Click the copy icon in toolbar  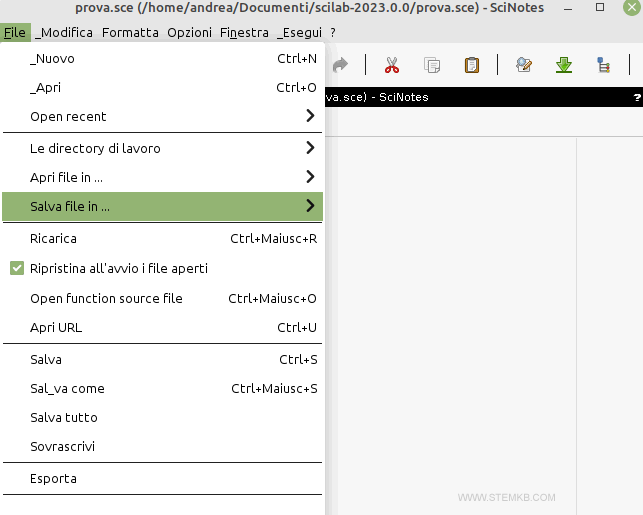click(432, 65)
